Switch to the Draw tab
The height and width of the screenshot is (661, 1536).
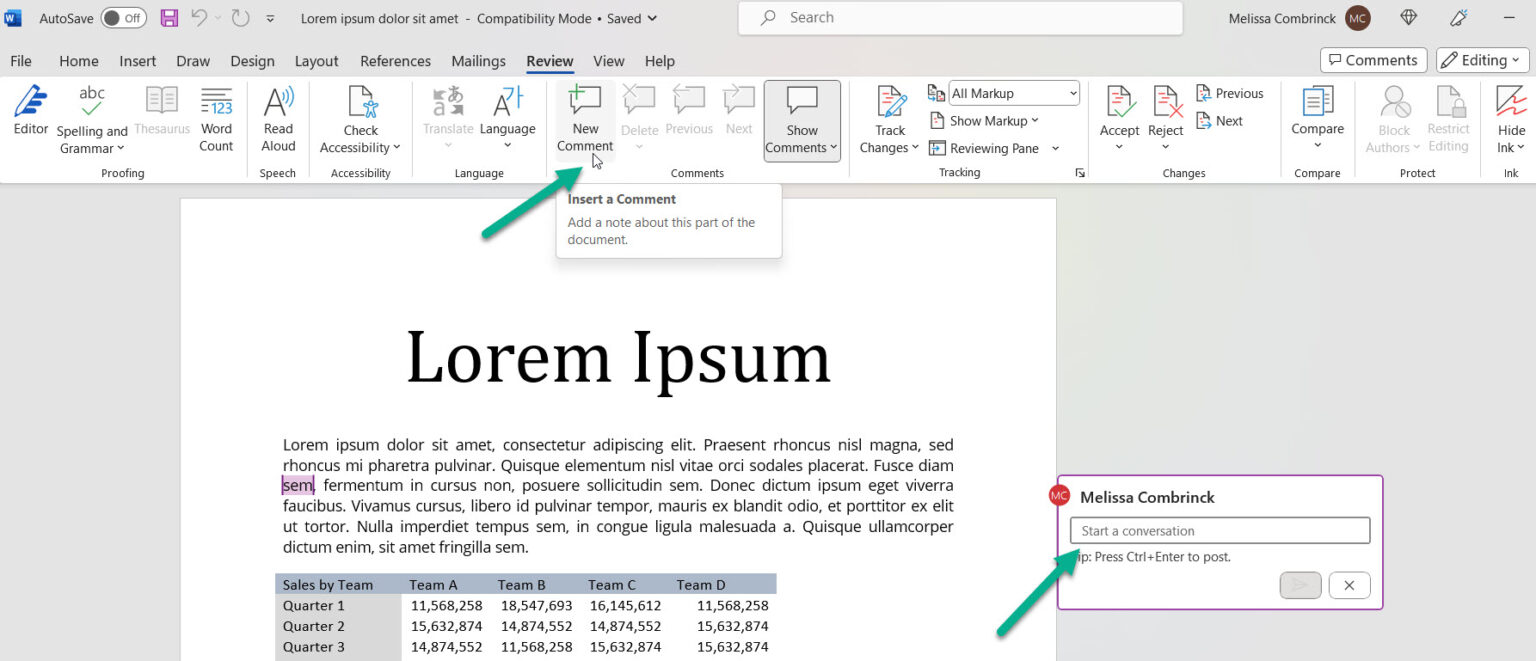(193, 61)
